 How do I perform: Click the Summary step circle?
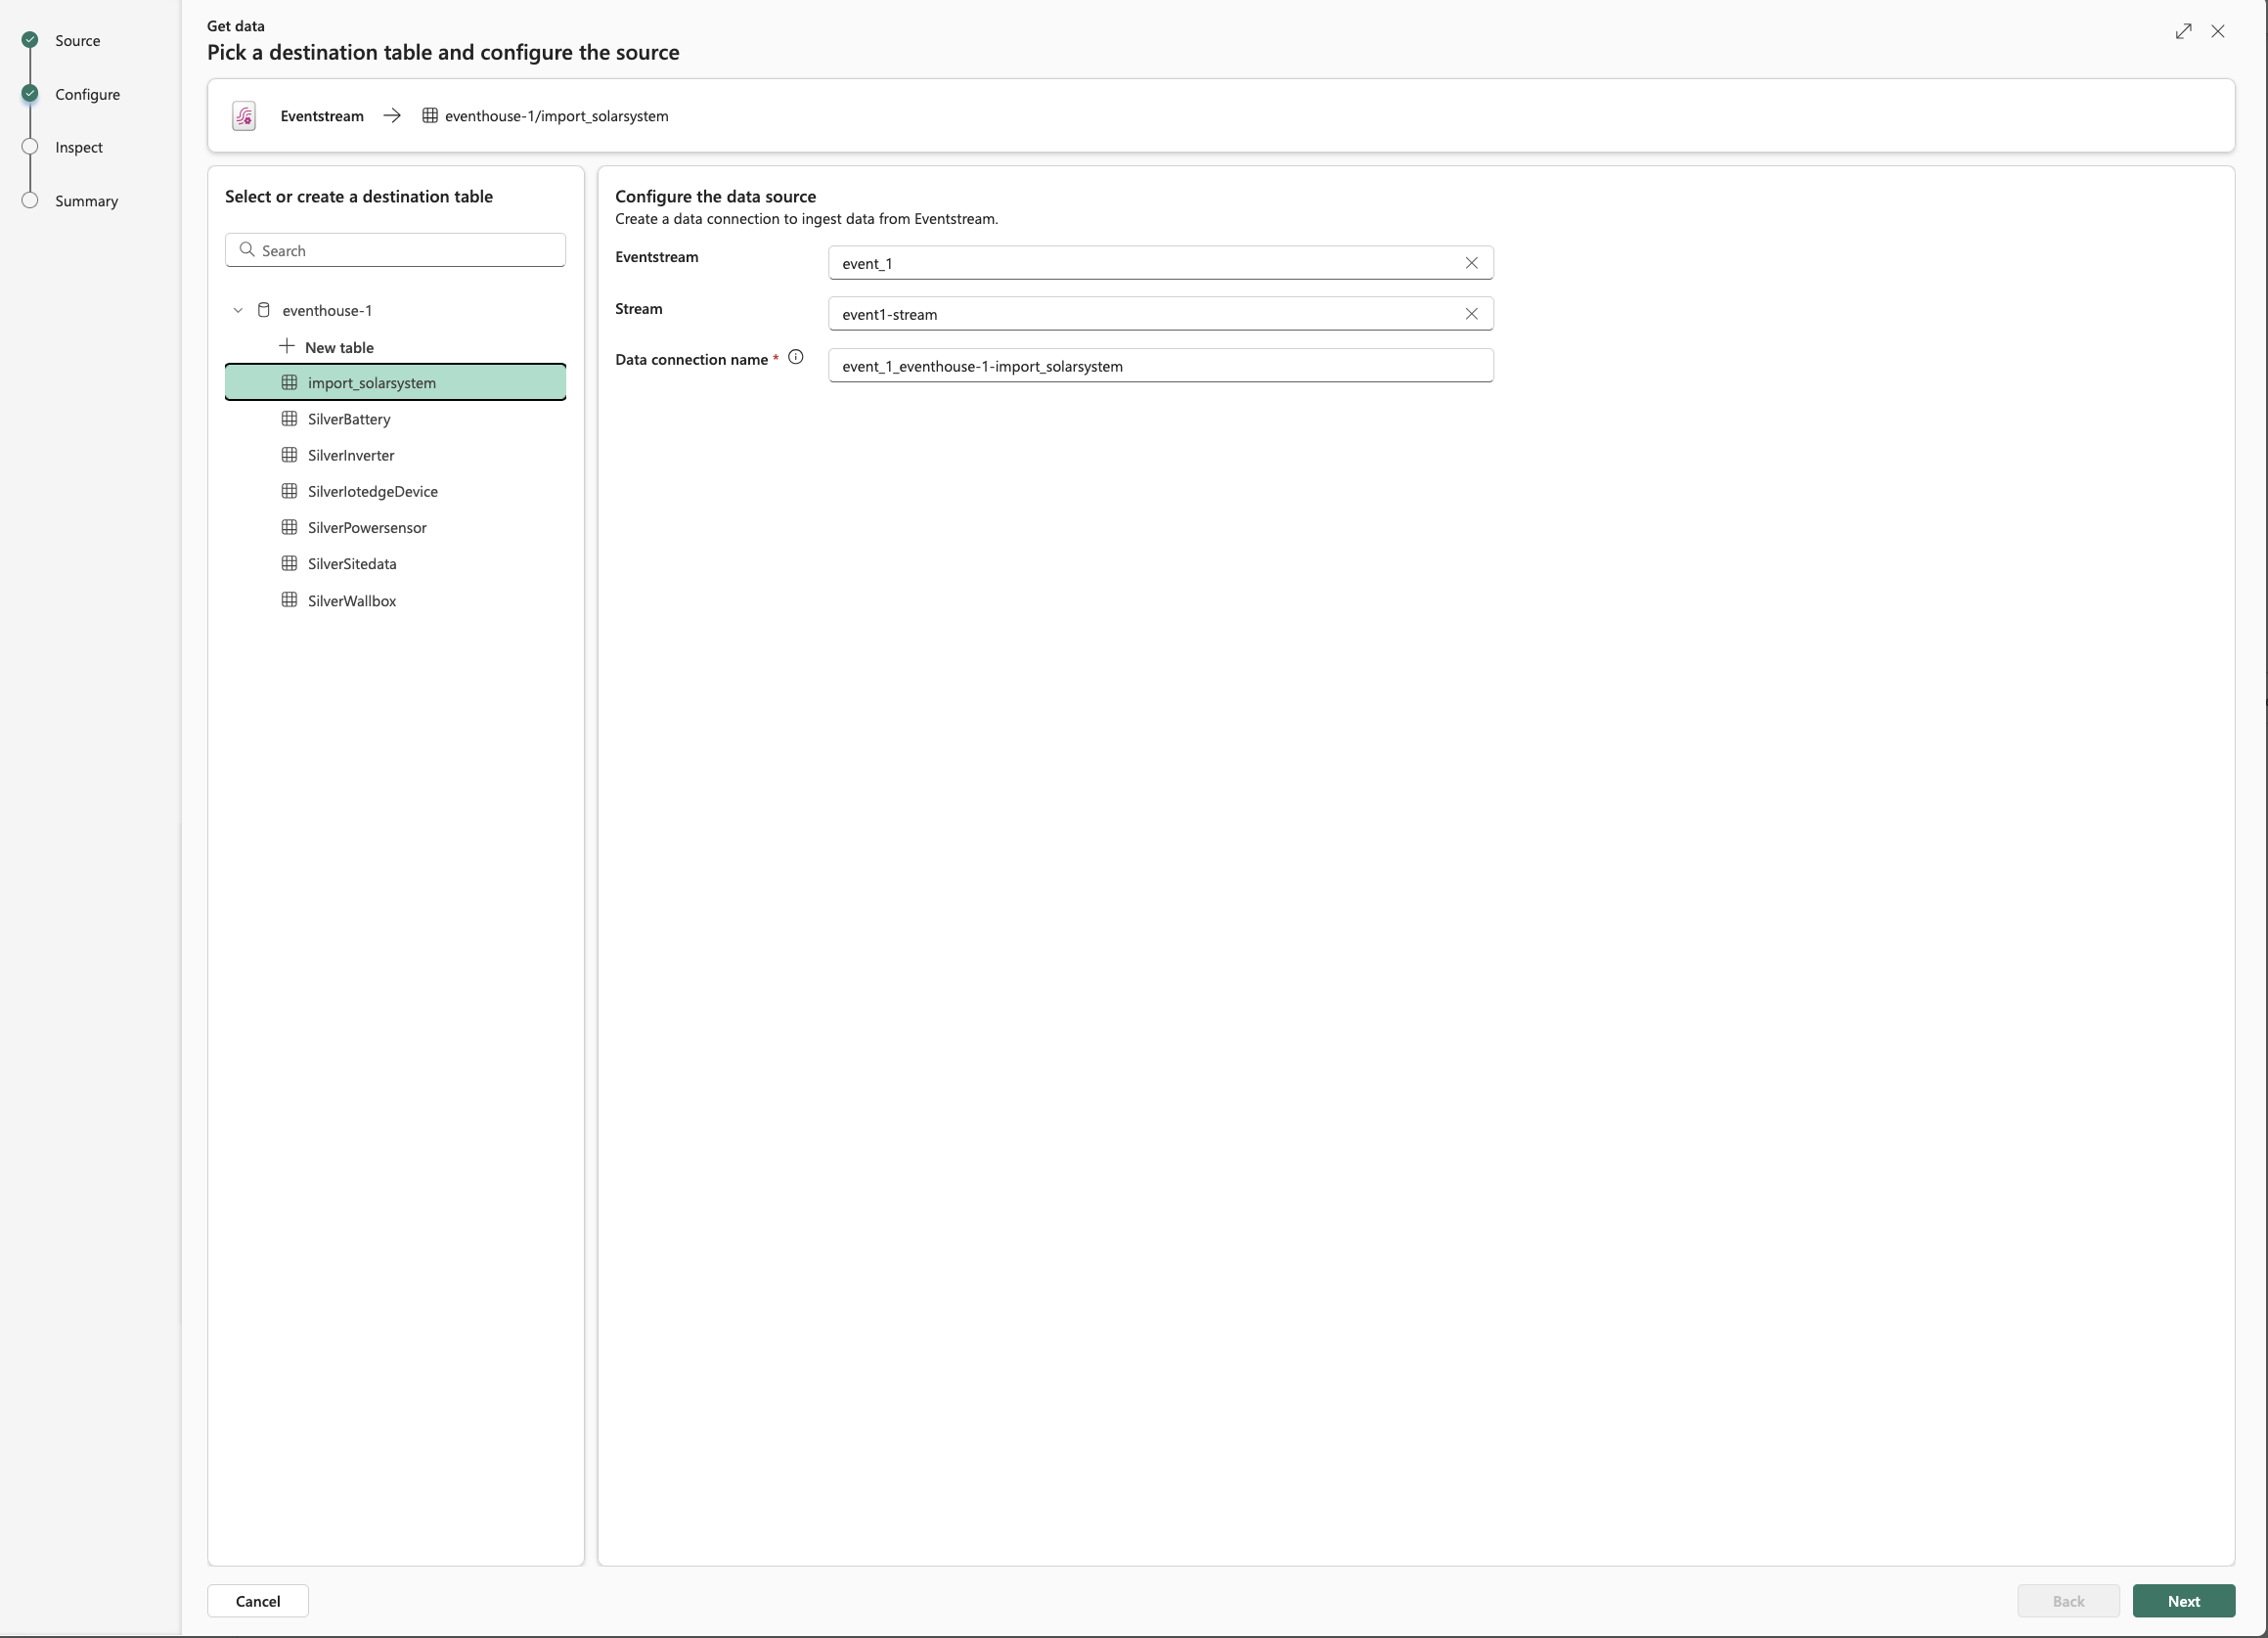pyautogui.click(x=30, y=200)
